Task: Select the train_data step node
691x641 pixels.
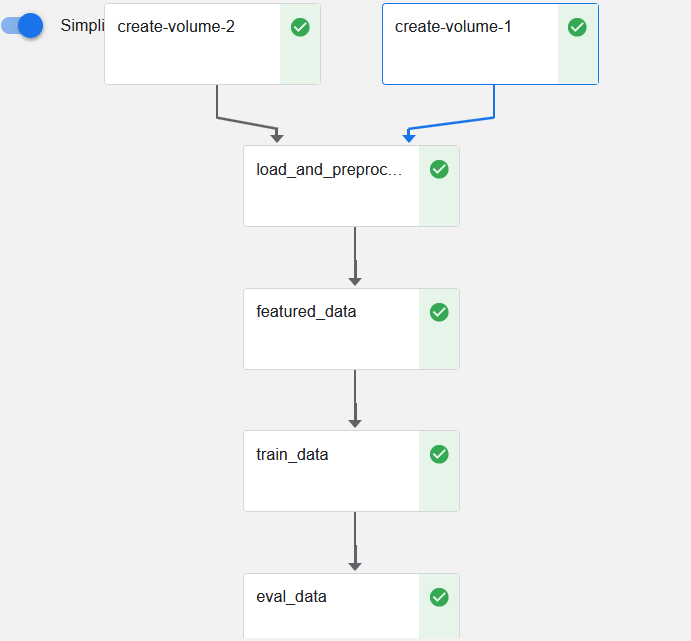Action: point(331,484)
